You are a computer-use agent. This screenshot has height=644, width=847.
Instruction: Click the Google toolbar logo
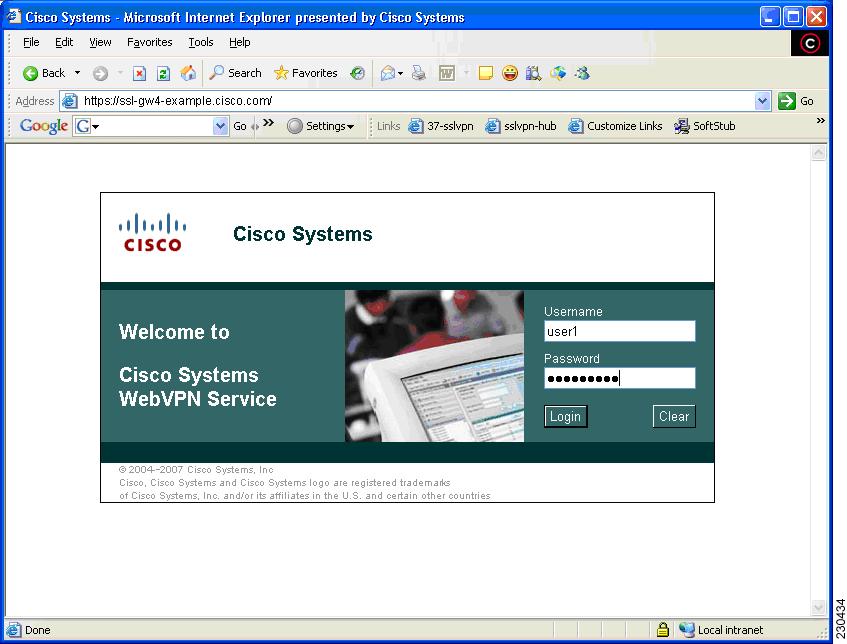(x=43, y=126)
